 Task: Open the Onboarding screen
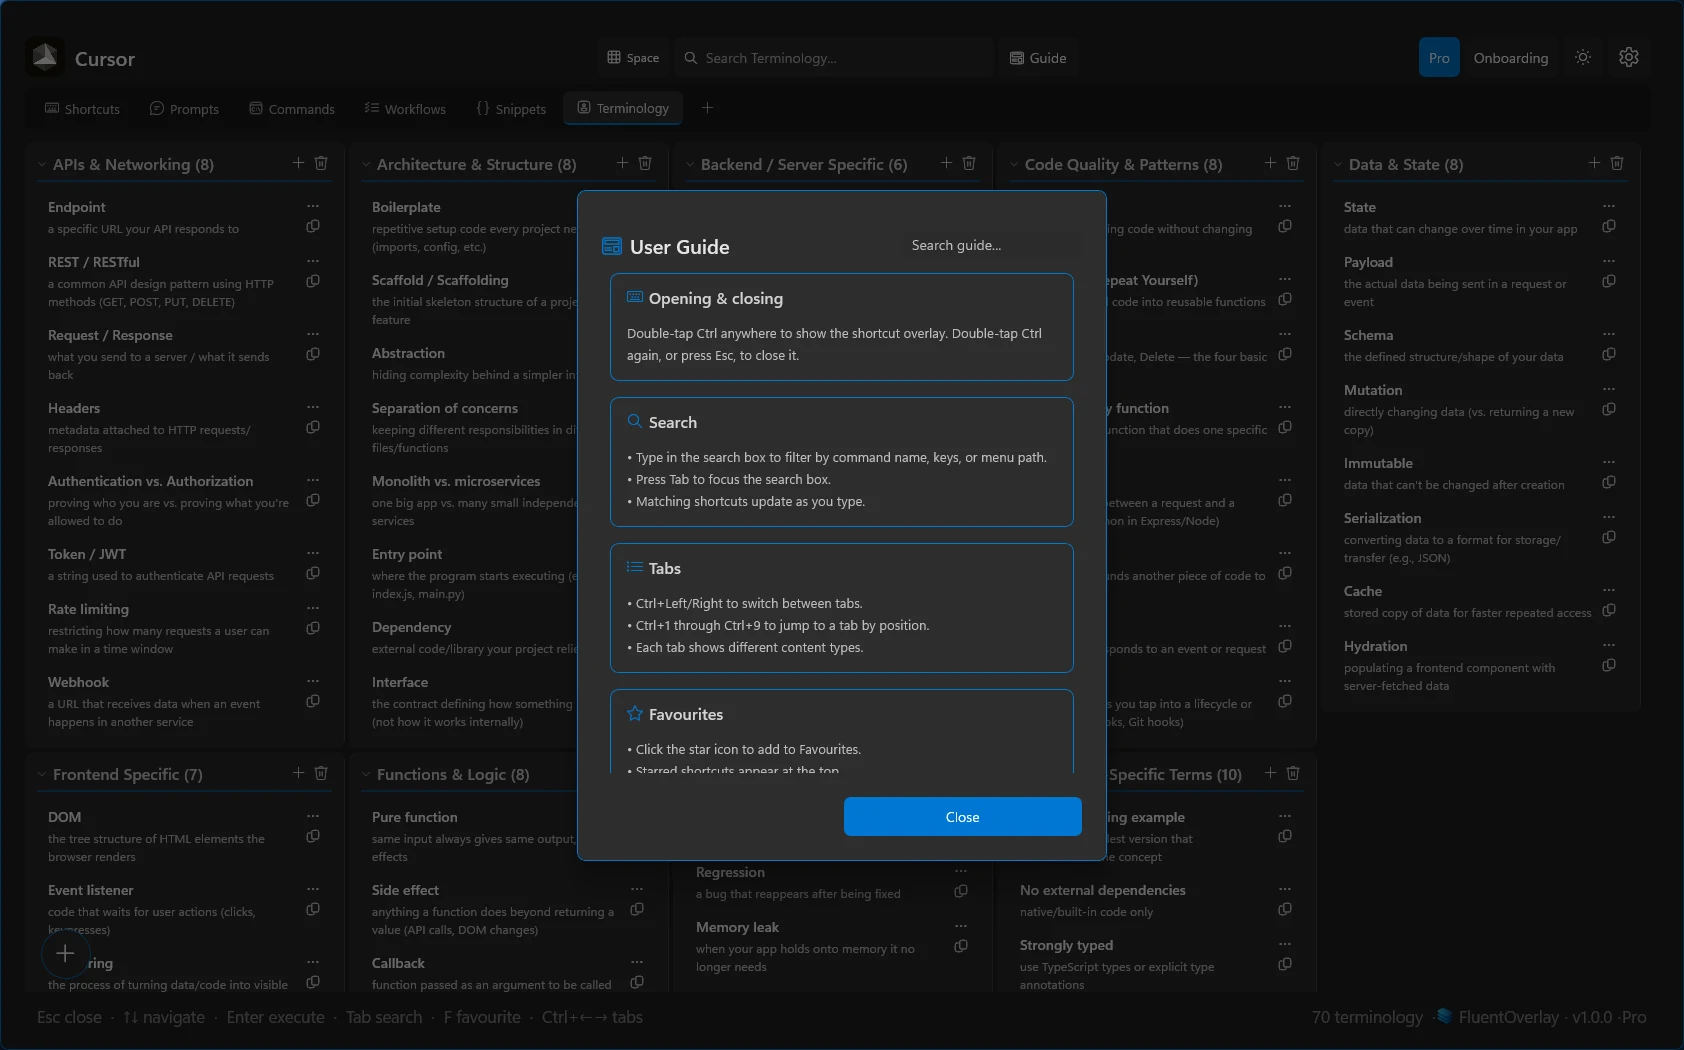click(x=1510, y=57)
